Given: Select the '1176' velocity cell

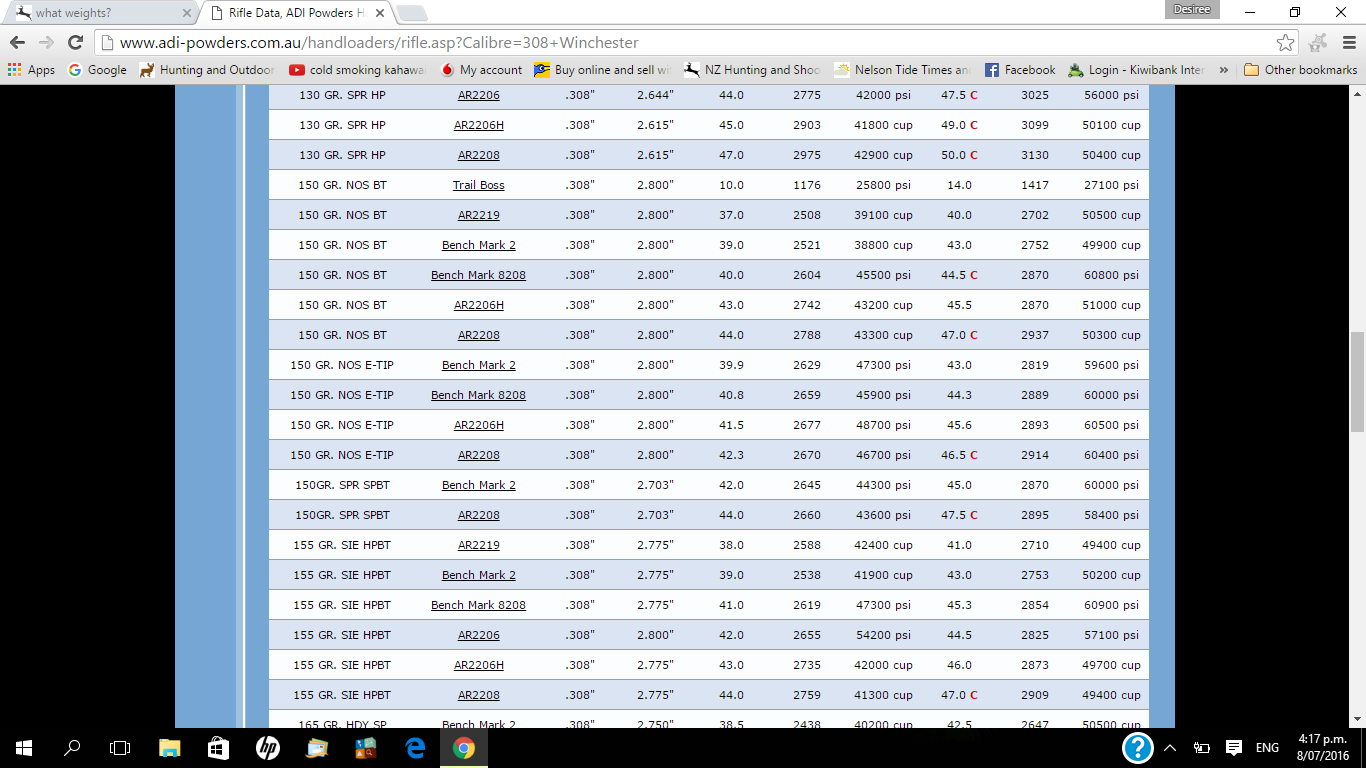Looking at the screenshot, I should point(806,185).
